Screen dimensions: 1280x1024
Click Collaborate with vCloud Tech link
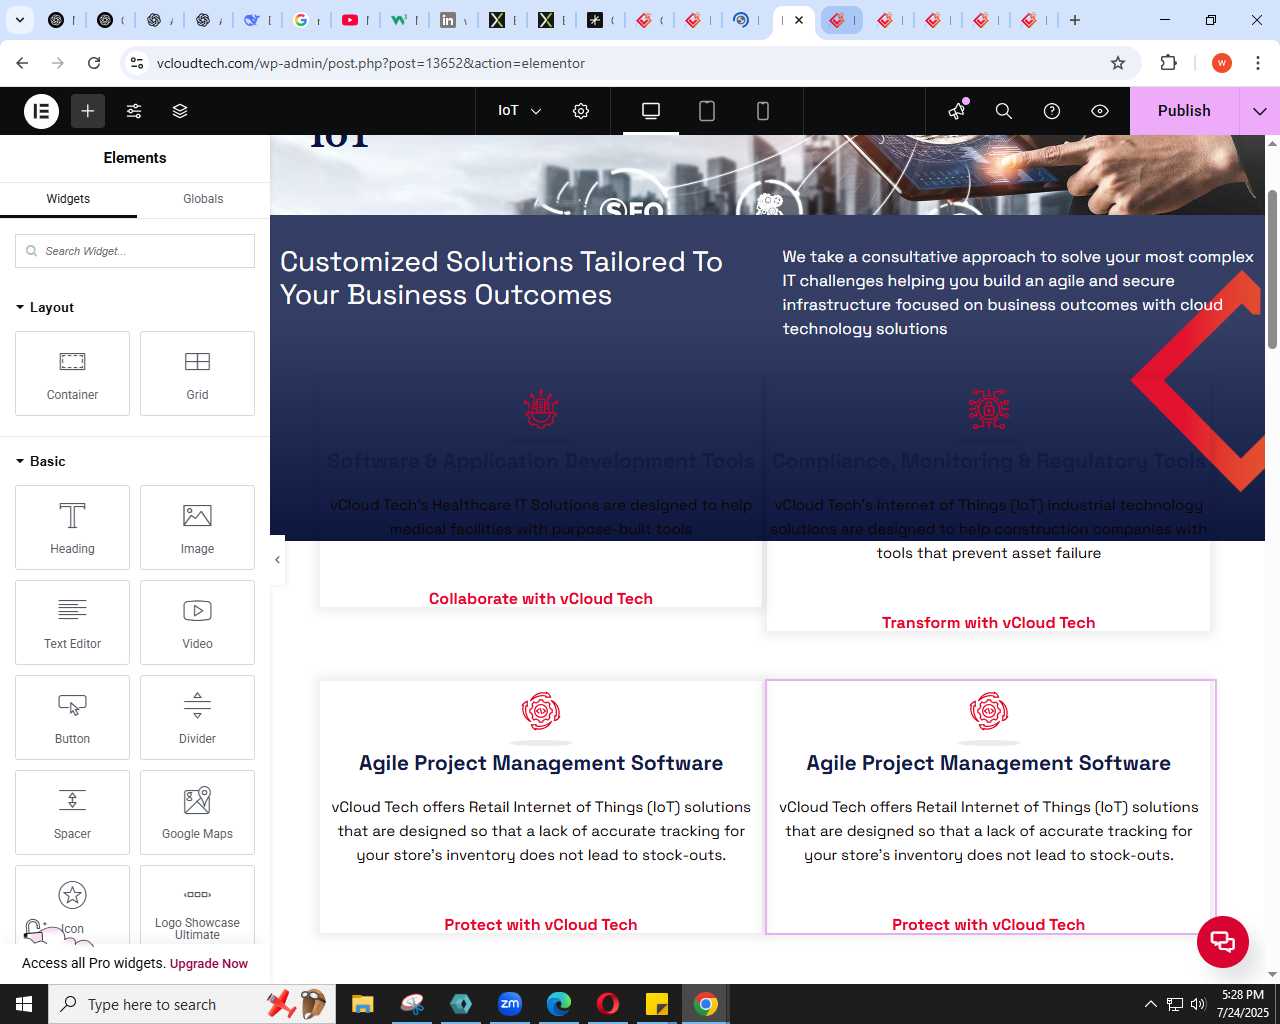coord(540,599)
